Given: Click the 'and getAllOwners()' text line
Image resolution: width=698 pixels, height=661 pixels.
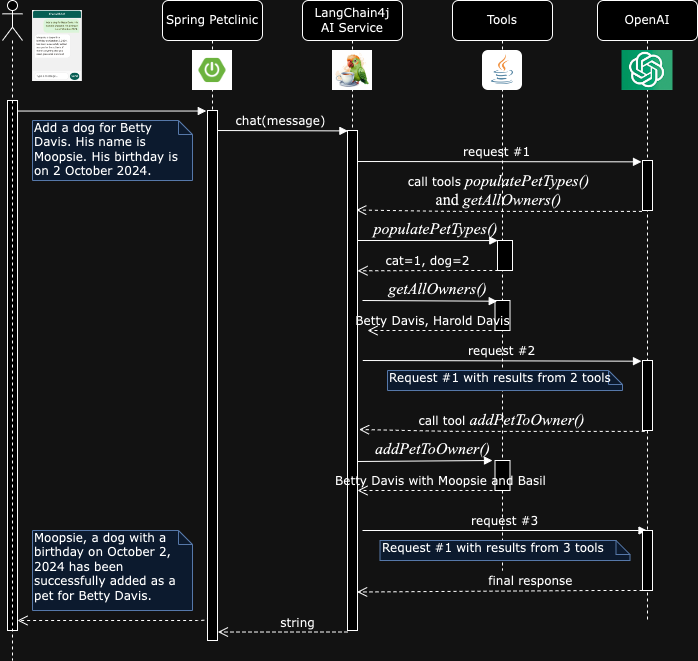Looking at the screenshot, I should [x=498, y=200].
